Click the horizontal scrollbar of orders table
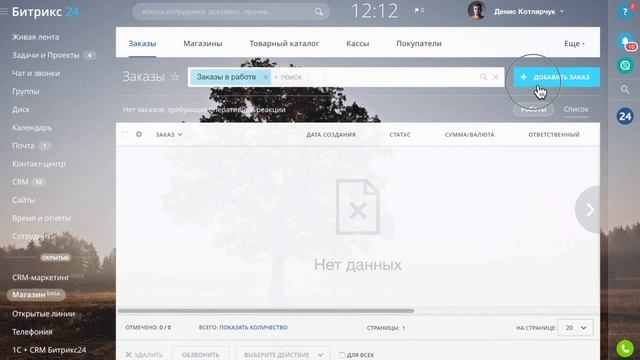Image resolution: width=640 pixels, height=360 pixels. [x=266, y=311]
